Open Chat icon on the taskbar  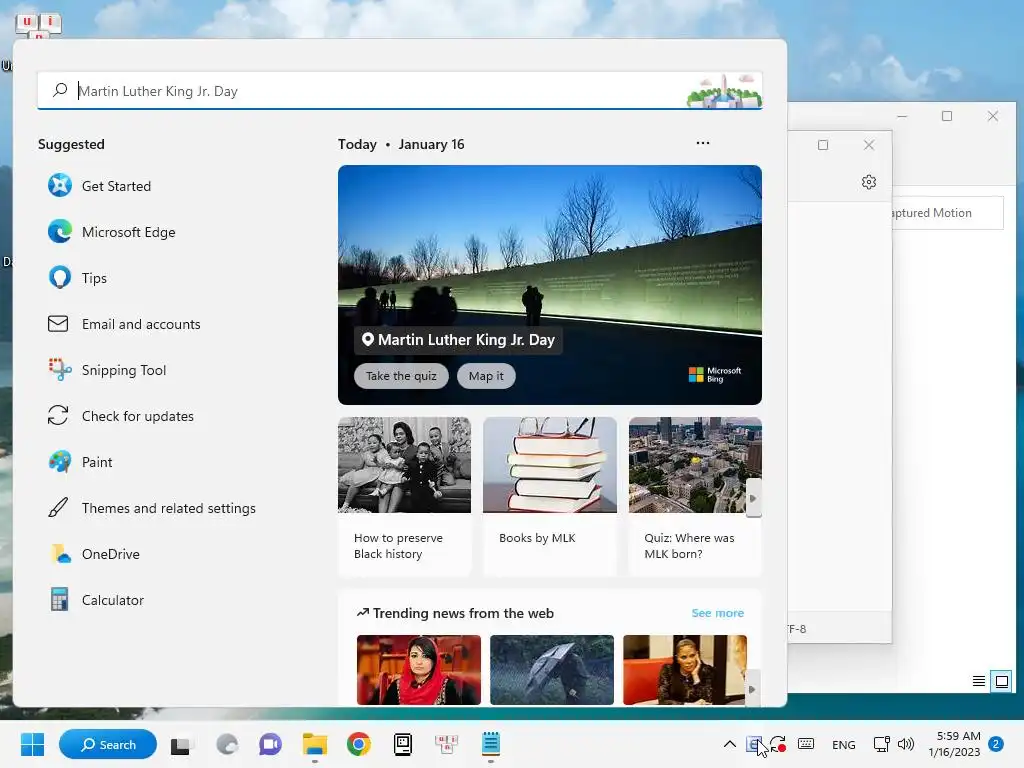tap(270, 744)
